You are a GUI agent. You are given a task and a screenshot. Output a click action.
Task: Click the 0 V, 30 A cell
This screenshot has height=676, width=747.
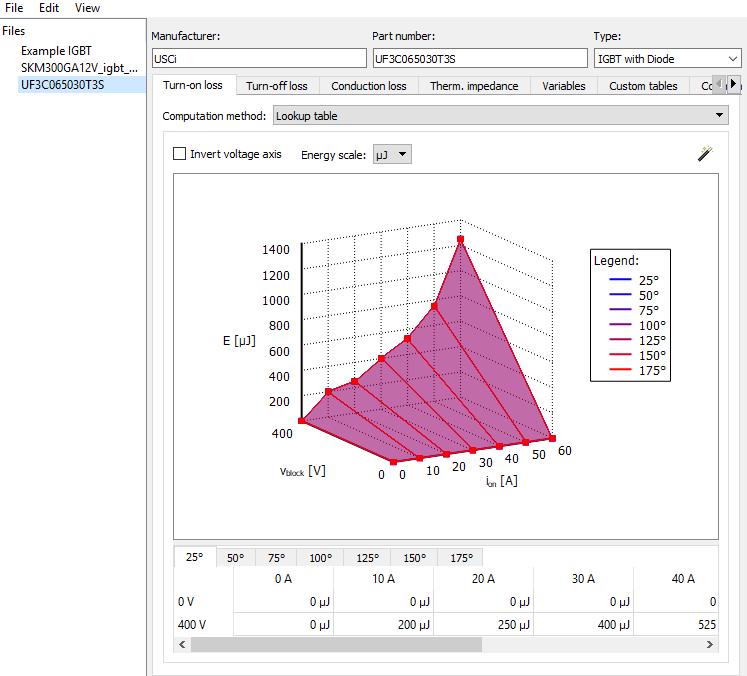pos(584,602)
